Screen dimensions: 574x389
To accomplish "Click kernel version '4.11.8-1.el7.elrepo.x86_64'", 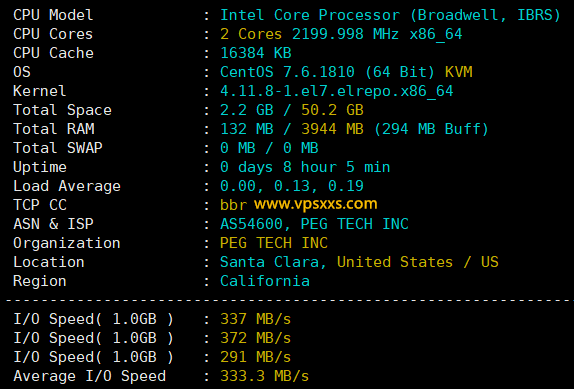I will tap(337, 91).
